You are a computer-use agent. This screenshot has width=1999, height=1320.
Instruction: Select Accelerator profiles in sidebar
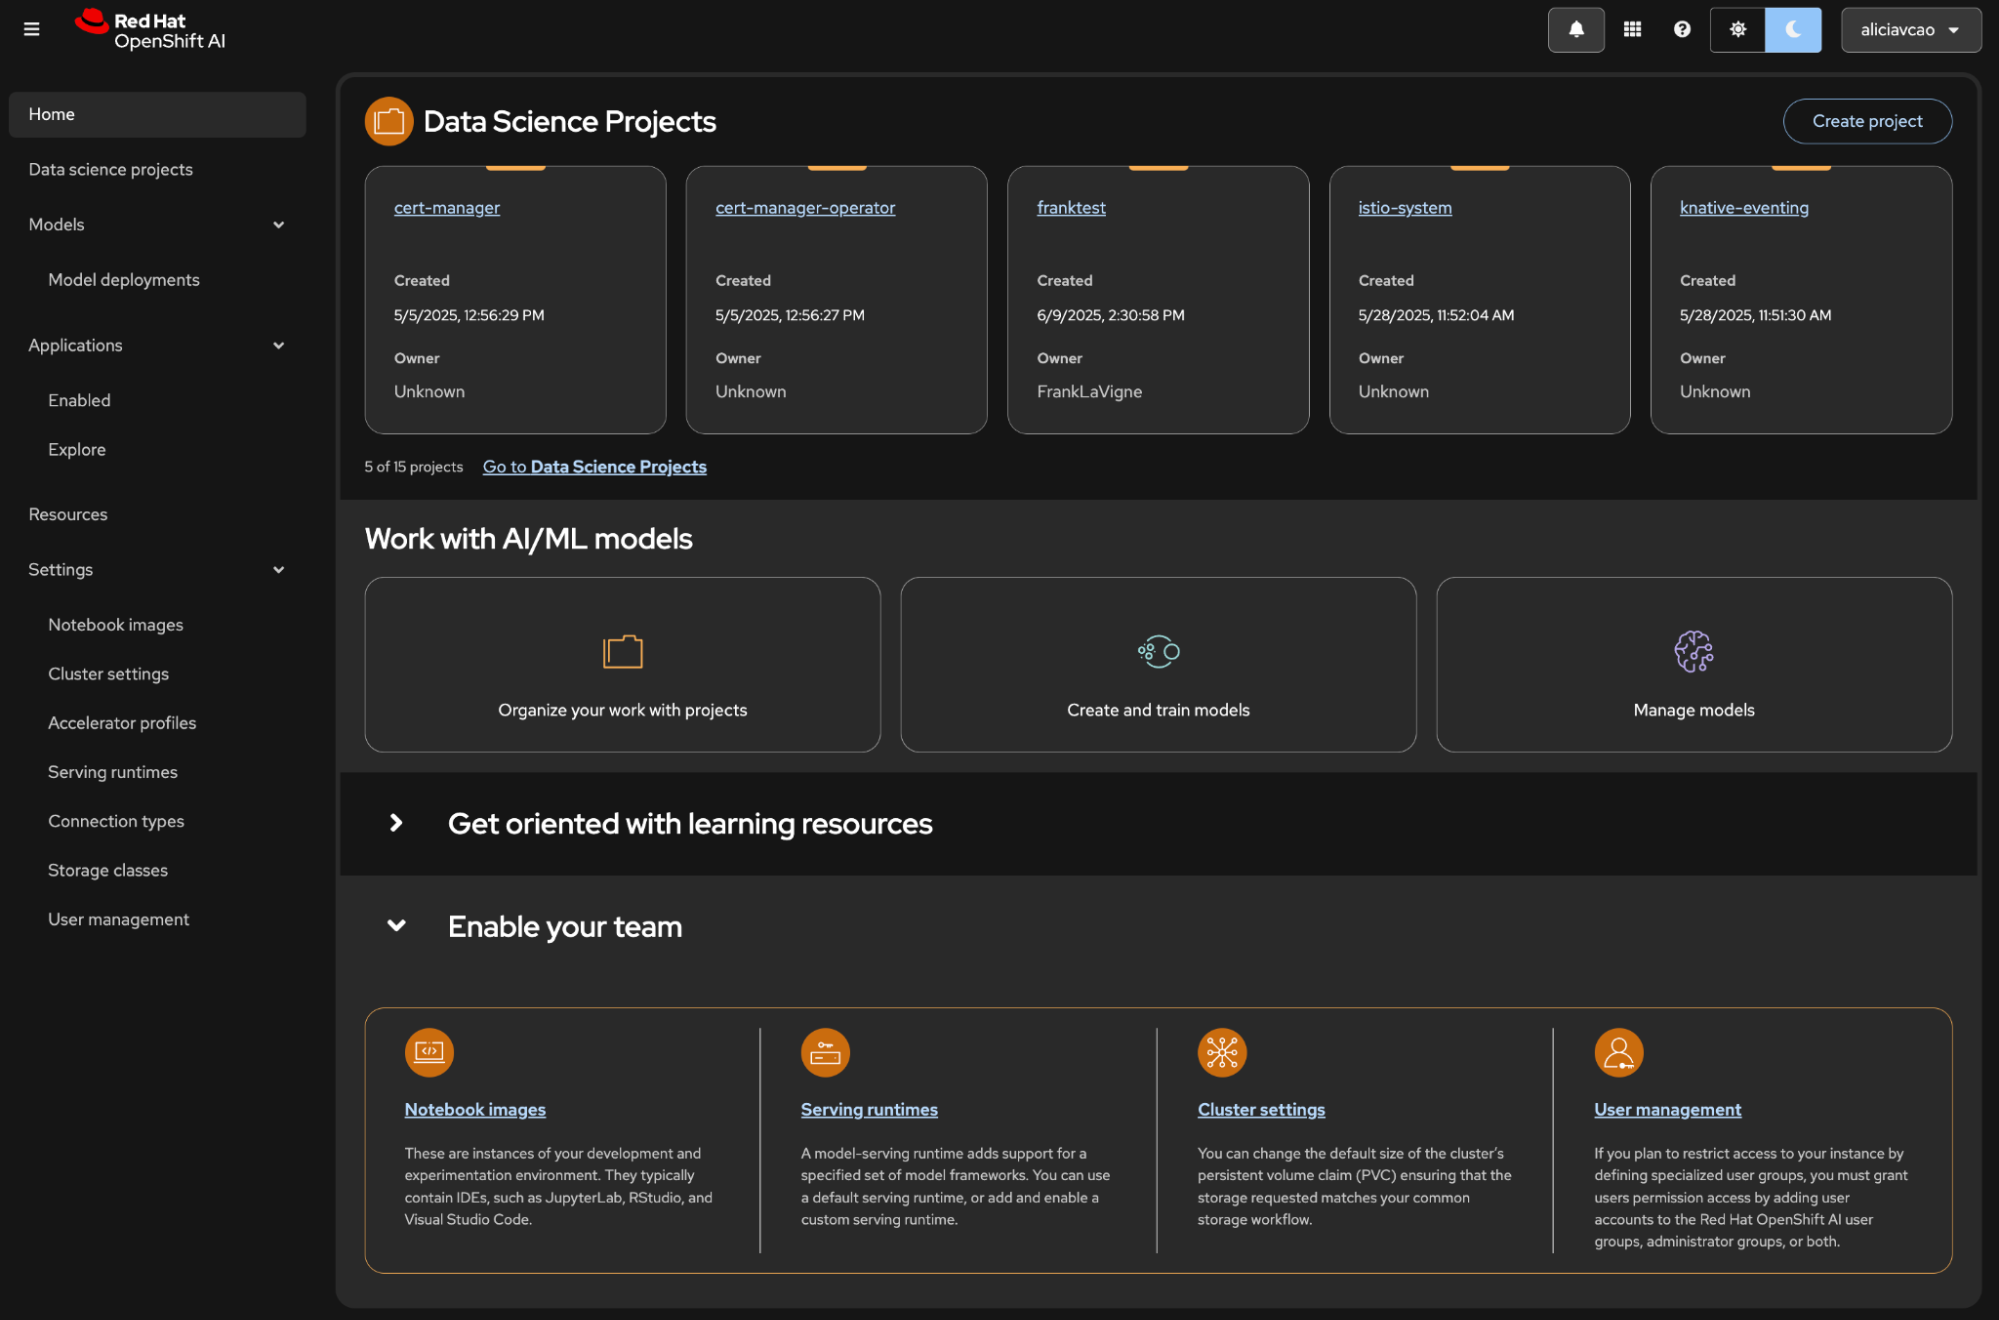click(x=122, y=722)
